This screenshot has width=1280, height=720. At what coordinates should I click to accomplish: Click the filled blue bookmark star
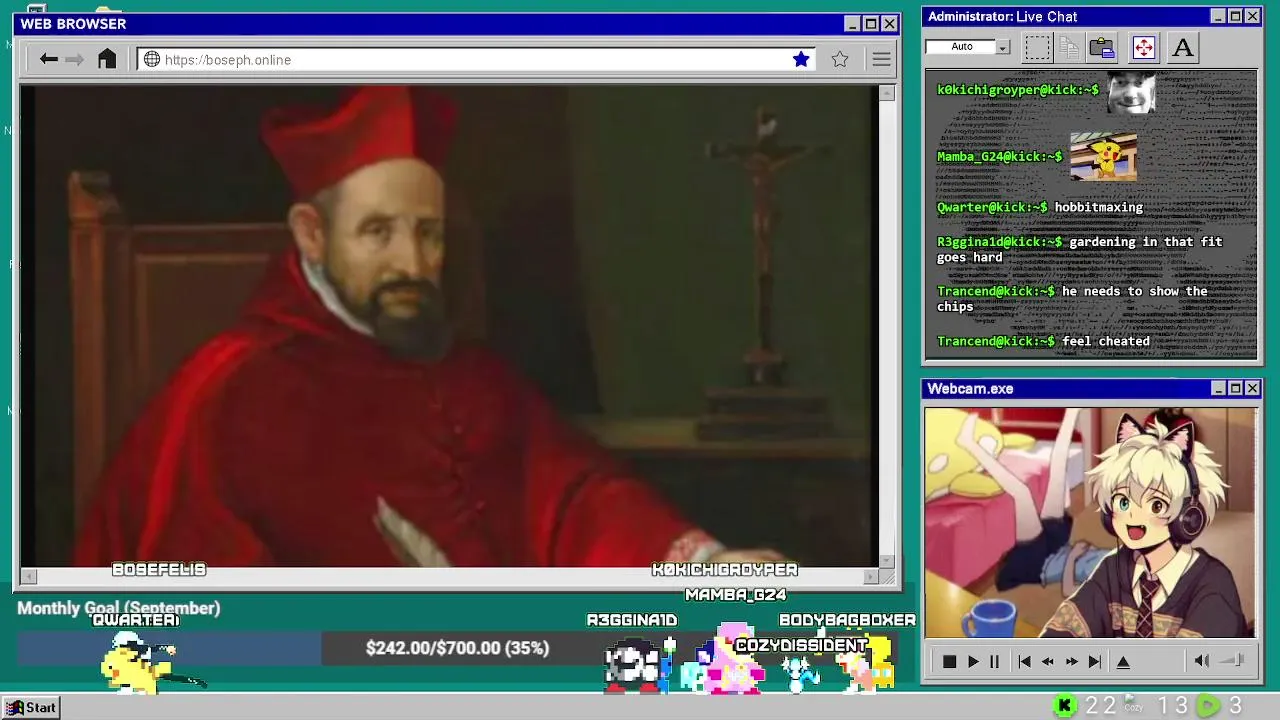click(x=801, y=59)
